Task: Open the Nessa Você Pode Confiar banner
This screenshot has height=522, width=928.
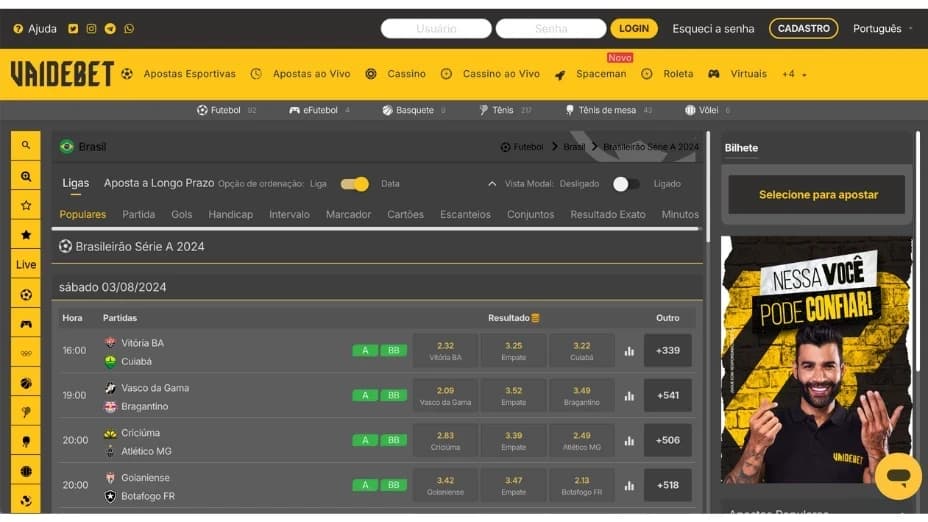Action: [x=817, y=360]
